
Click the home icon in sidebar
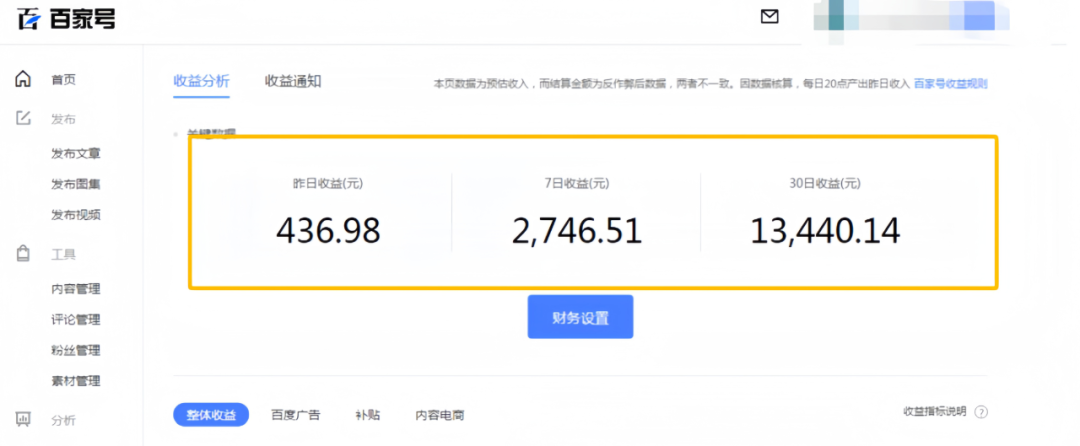pyautogui.click(x=23, y=80)
